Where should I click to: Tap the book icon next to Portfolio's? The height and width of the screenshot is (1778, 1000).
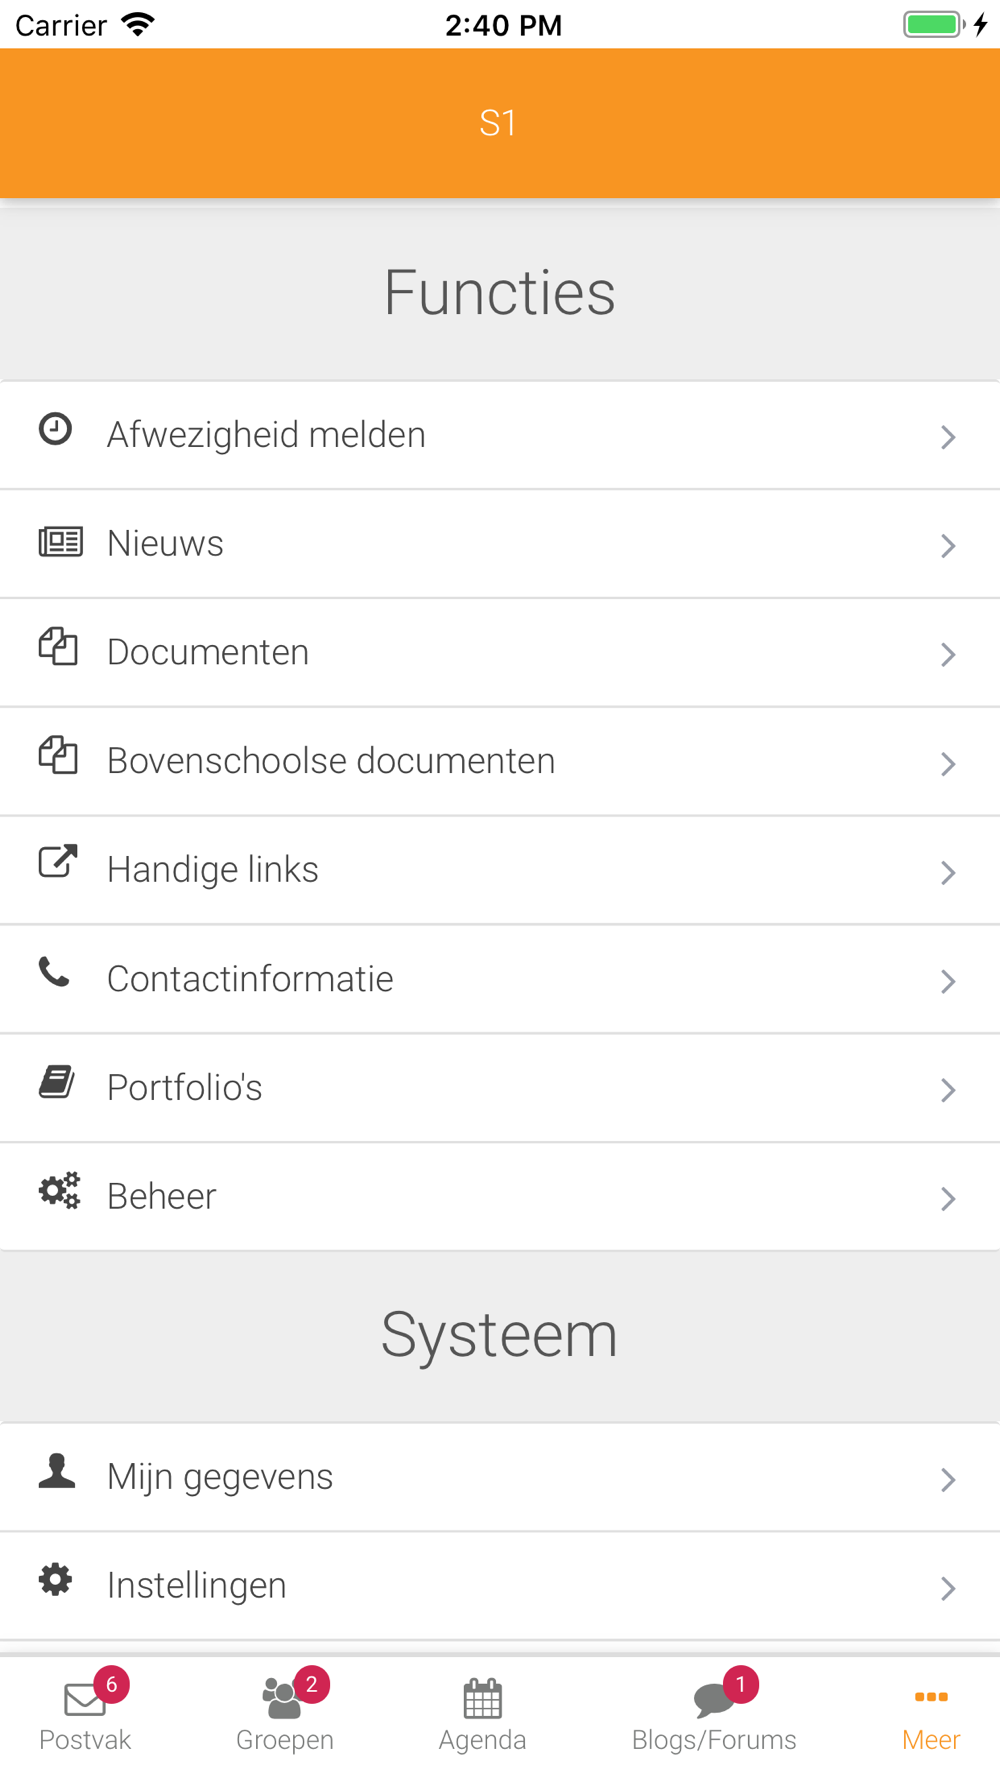(57, 1082)
